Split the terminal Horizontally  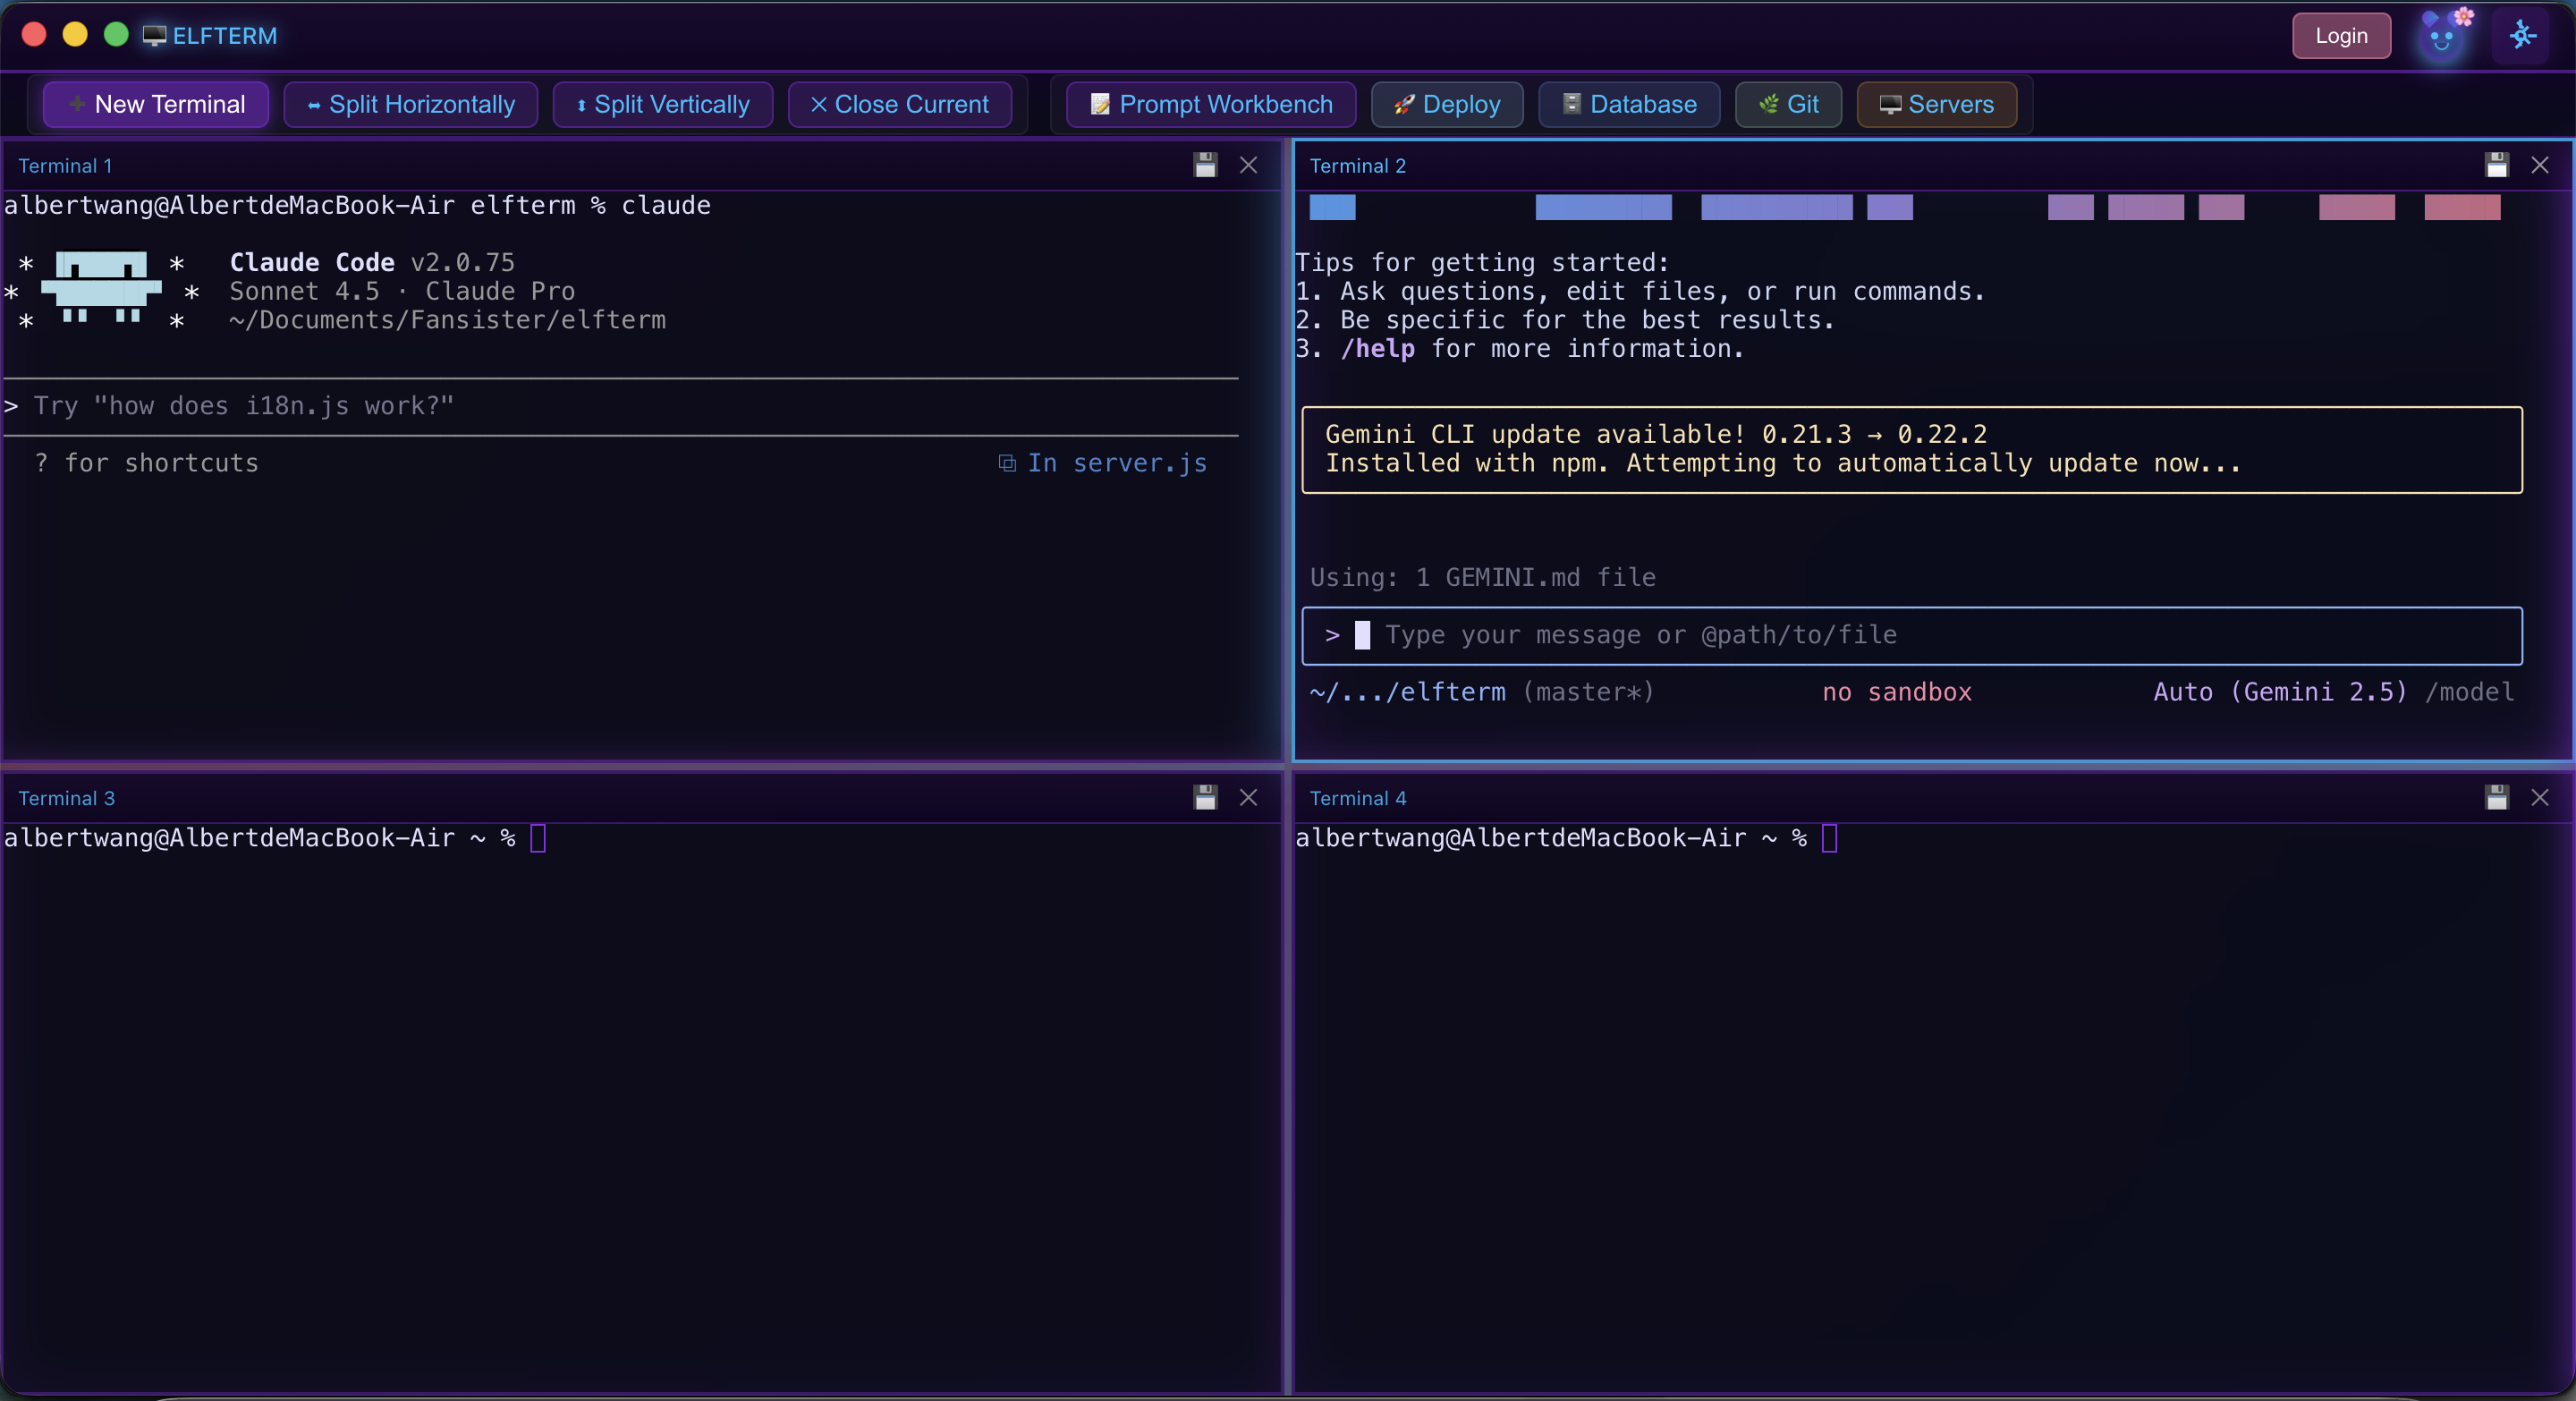click(x=410, y=104)
